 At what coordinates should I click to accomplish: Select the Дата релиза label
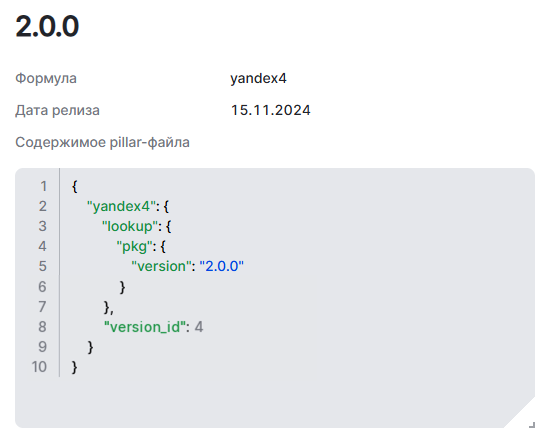coord(57,110)
